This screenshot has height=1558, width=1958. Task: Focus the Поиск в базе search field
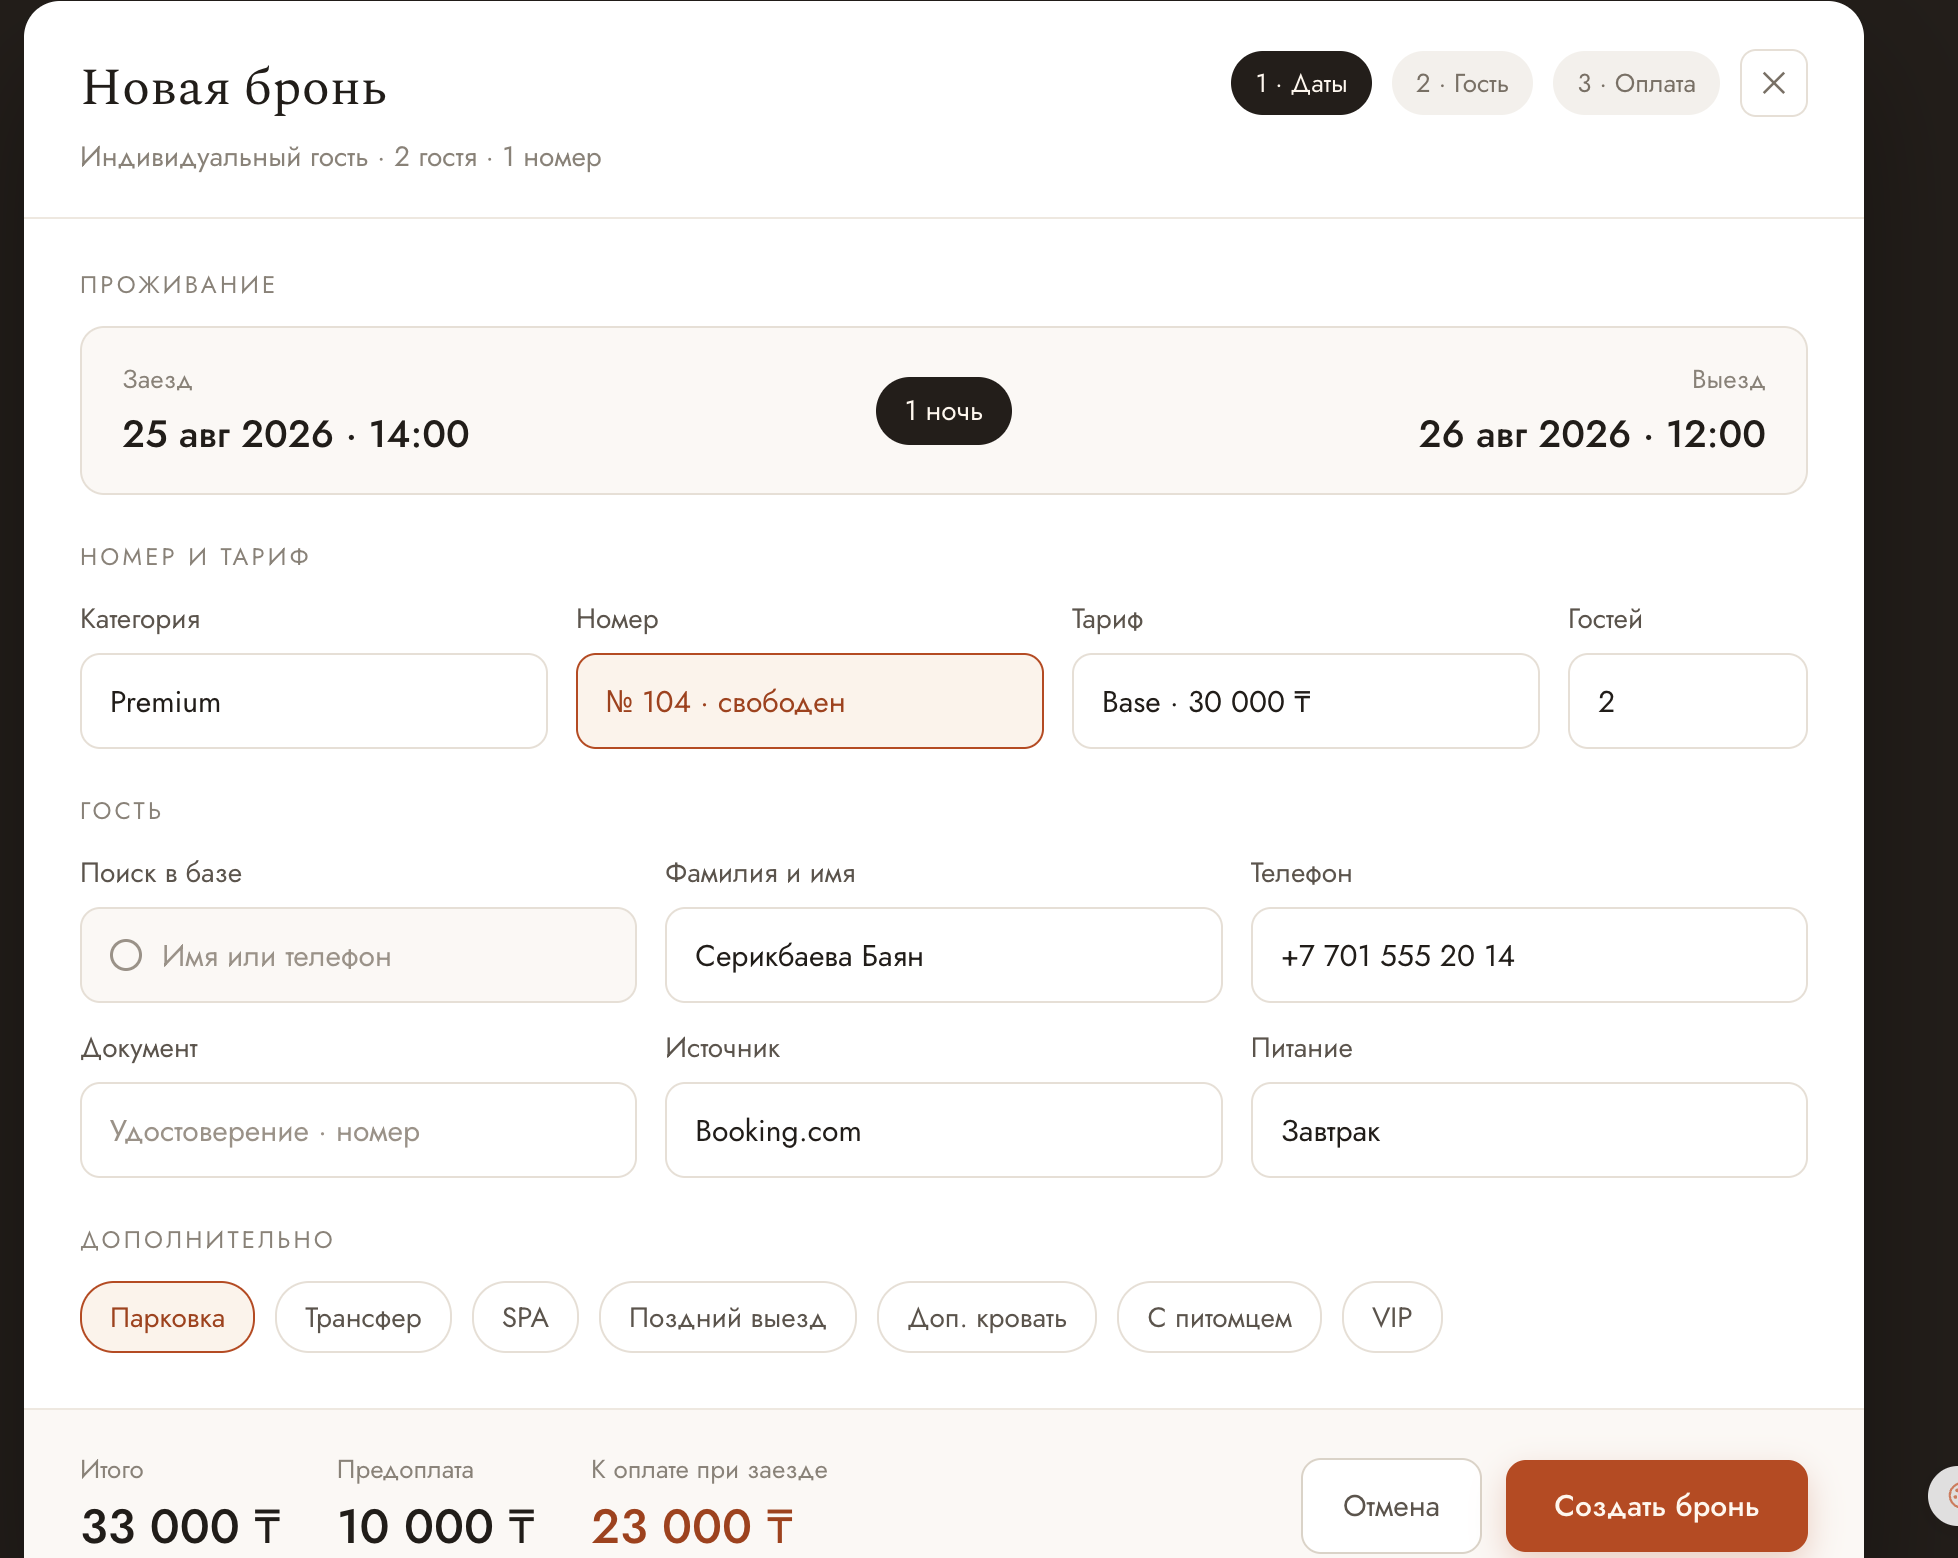click(358, 955)
